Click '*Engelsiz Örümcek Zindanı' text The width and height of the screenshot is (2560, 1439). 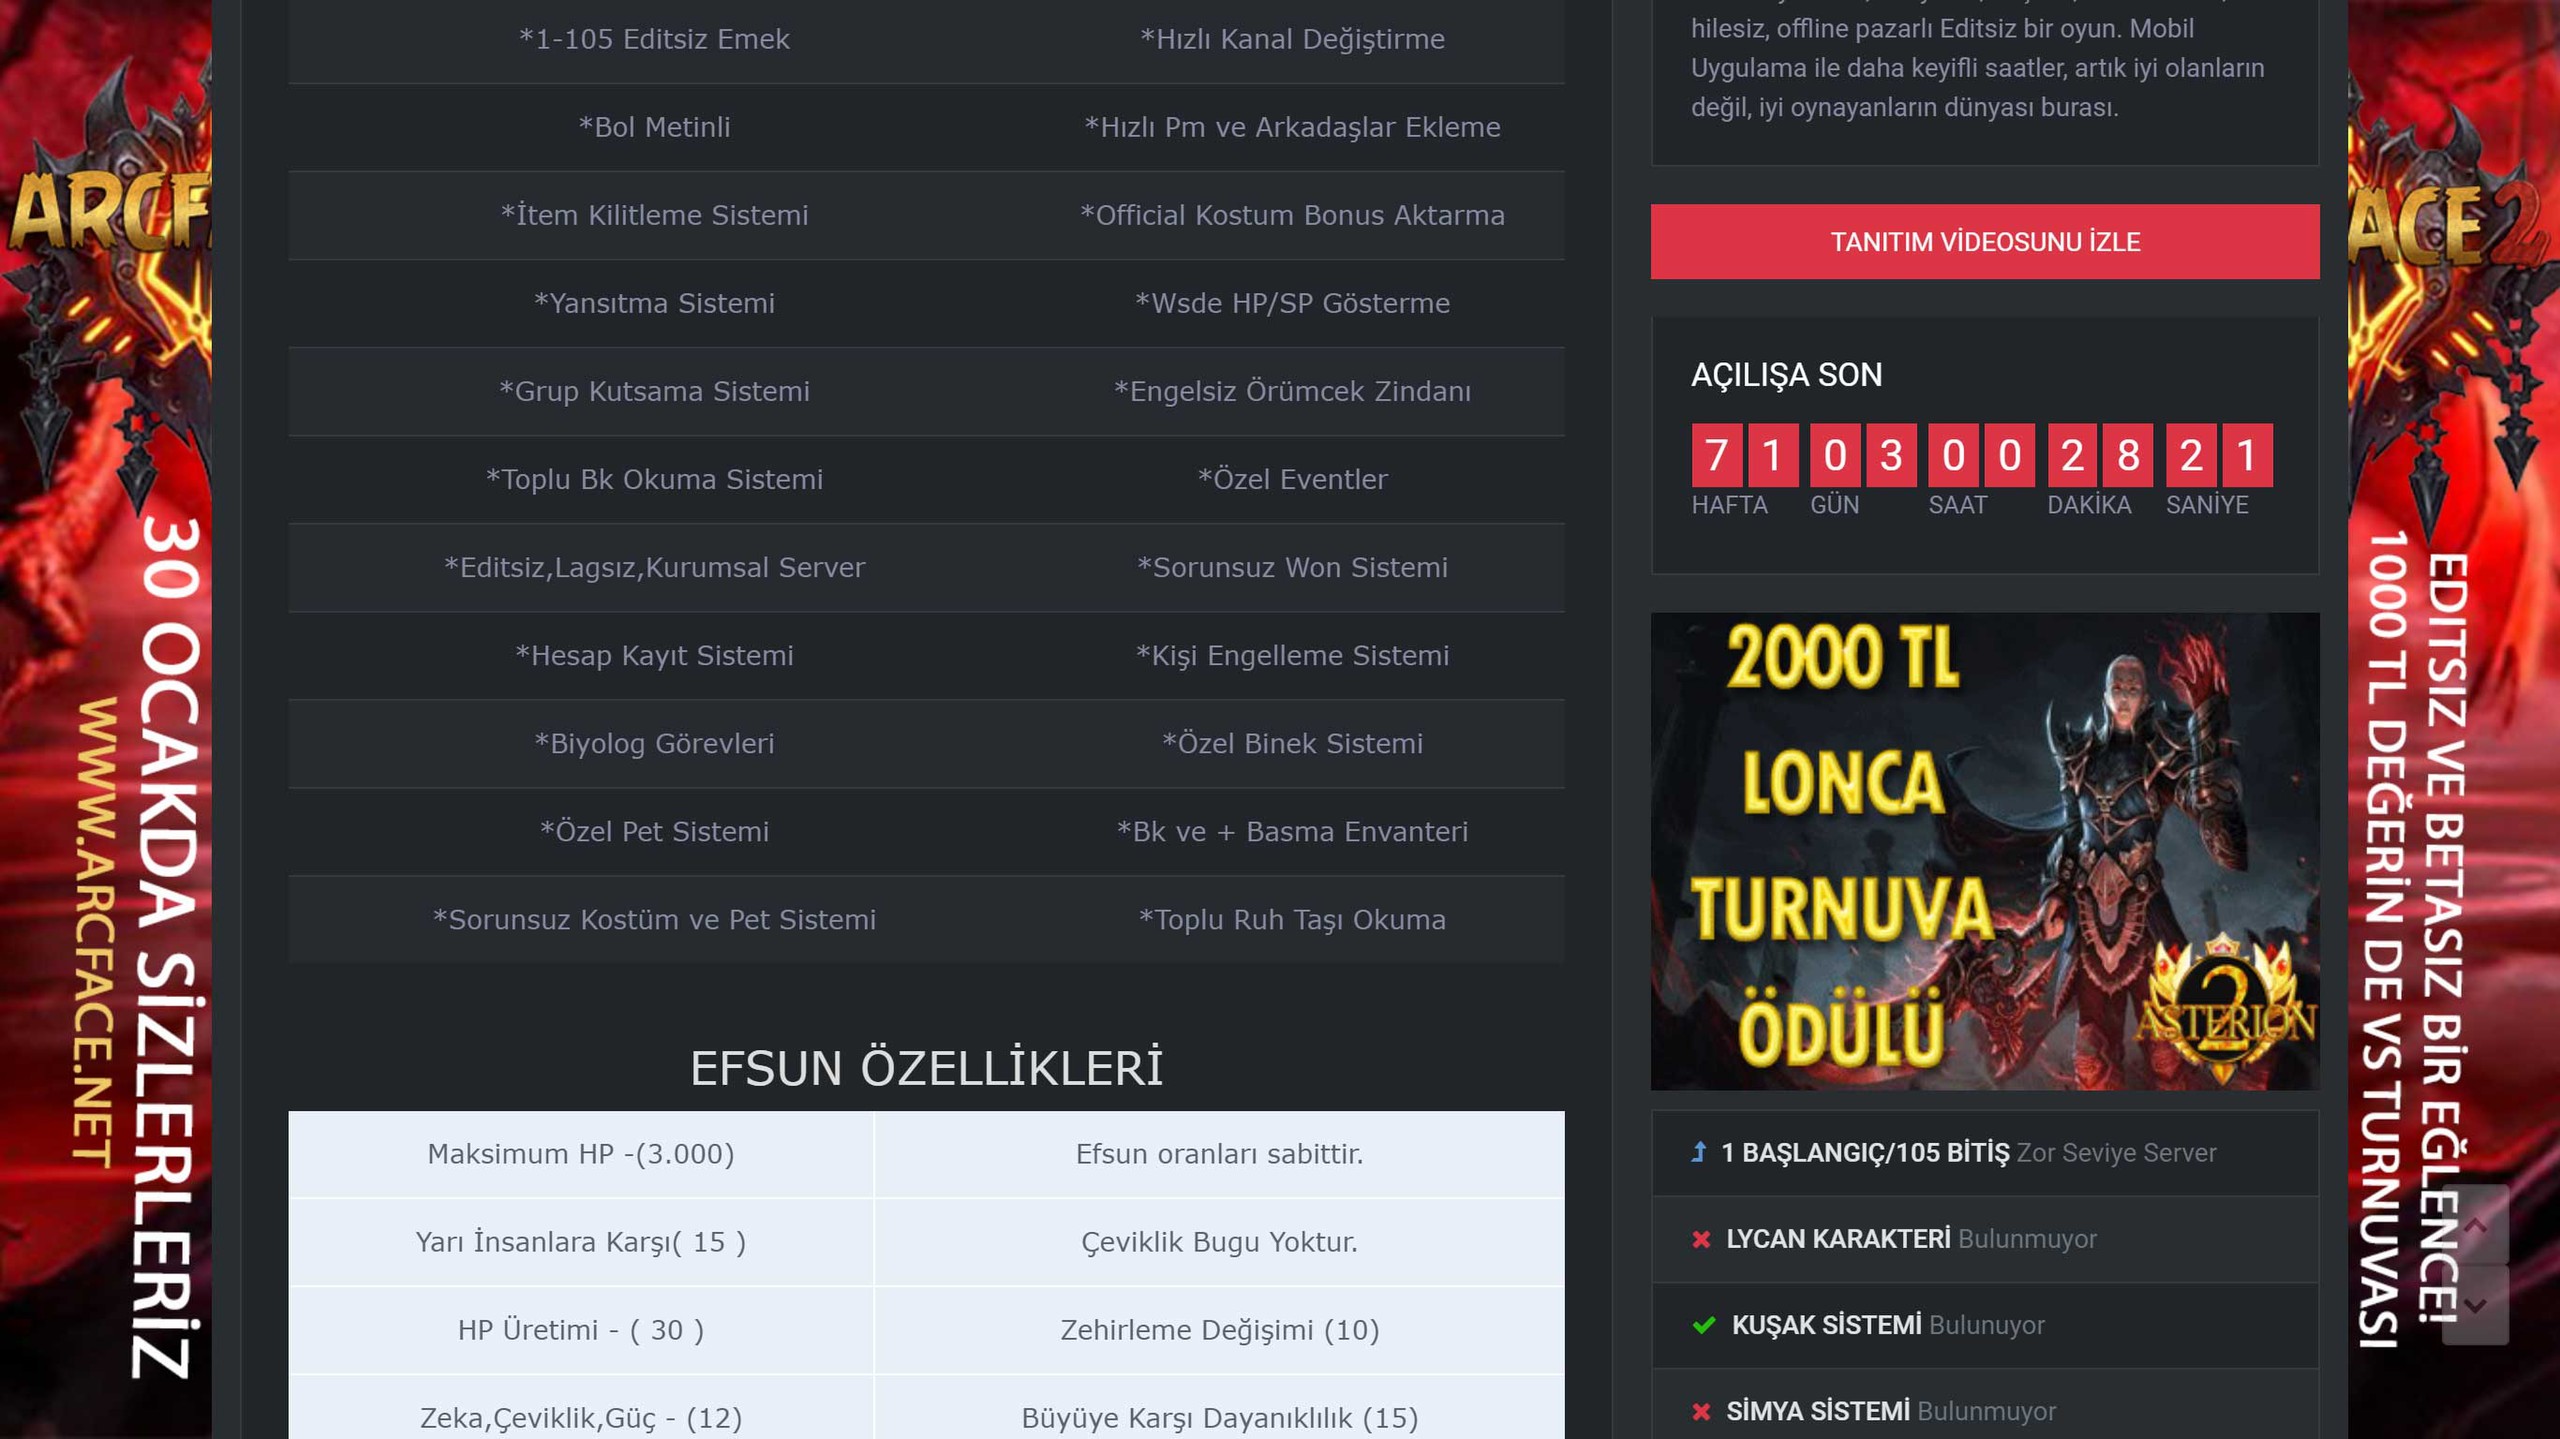click(1292, 391)
